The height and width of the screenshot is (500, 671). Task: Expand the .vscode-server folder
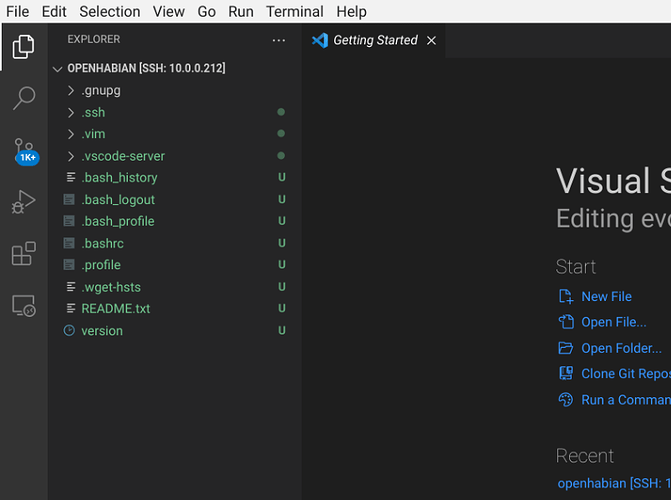point(71,156)
